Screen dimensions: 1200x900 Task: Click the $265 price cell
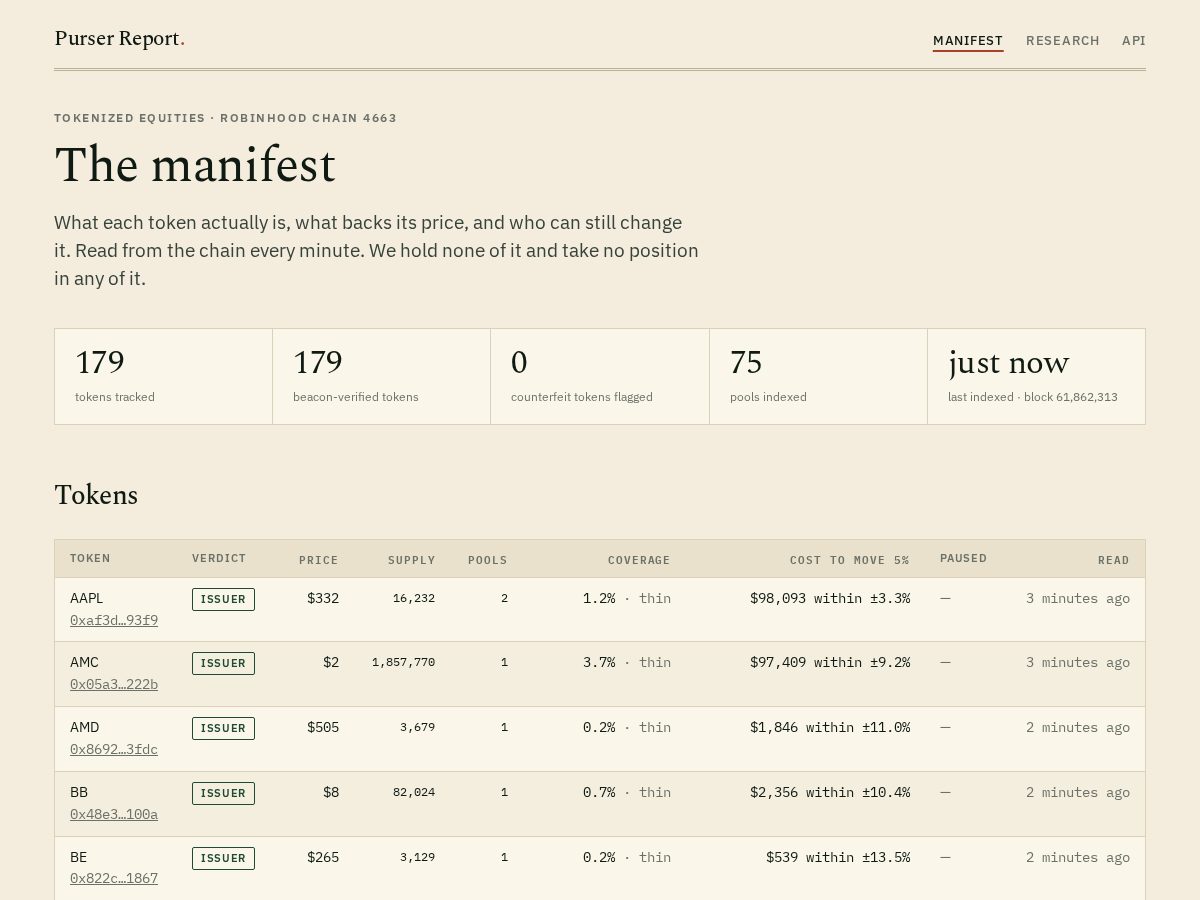coord(323,857)
